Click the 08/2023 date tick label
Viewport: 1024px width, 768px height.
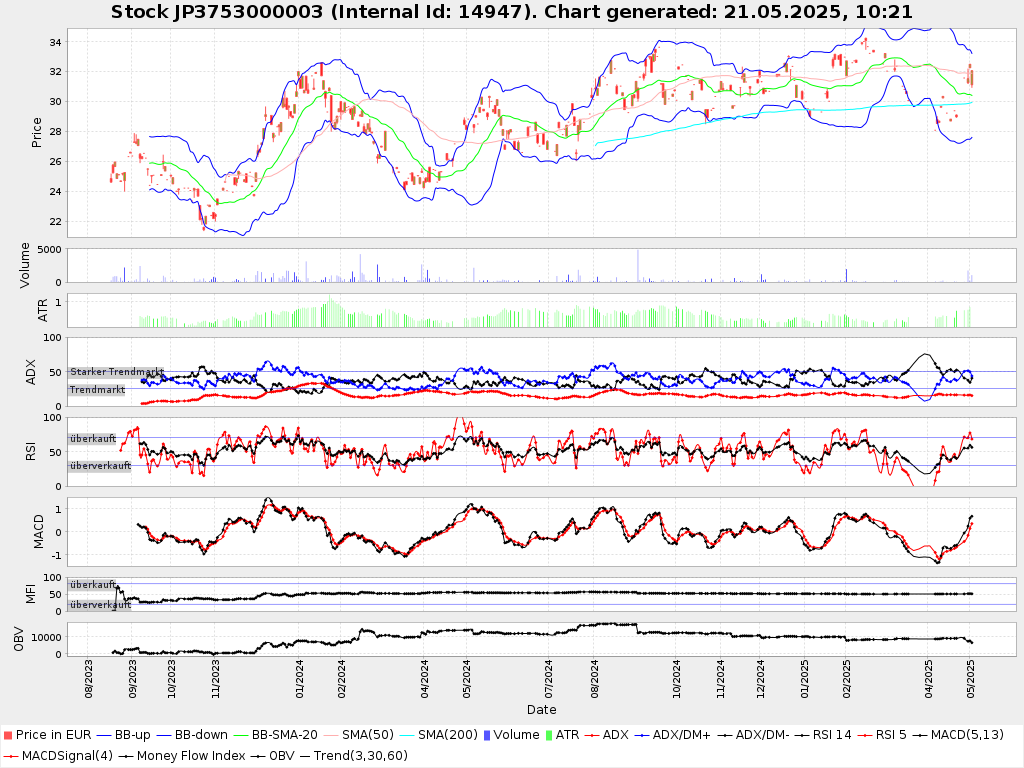coord(88,679)
